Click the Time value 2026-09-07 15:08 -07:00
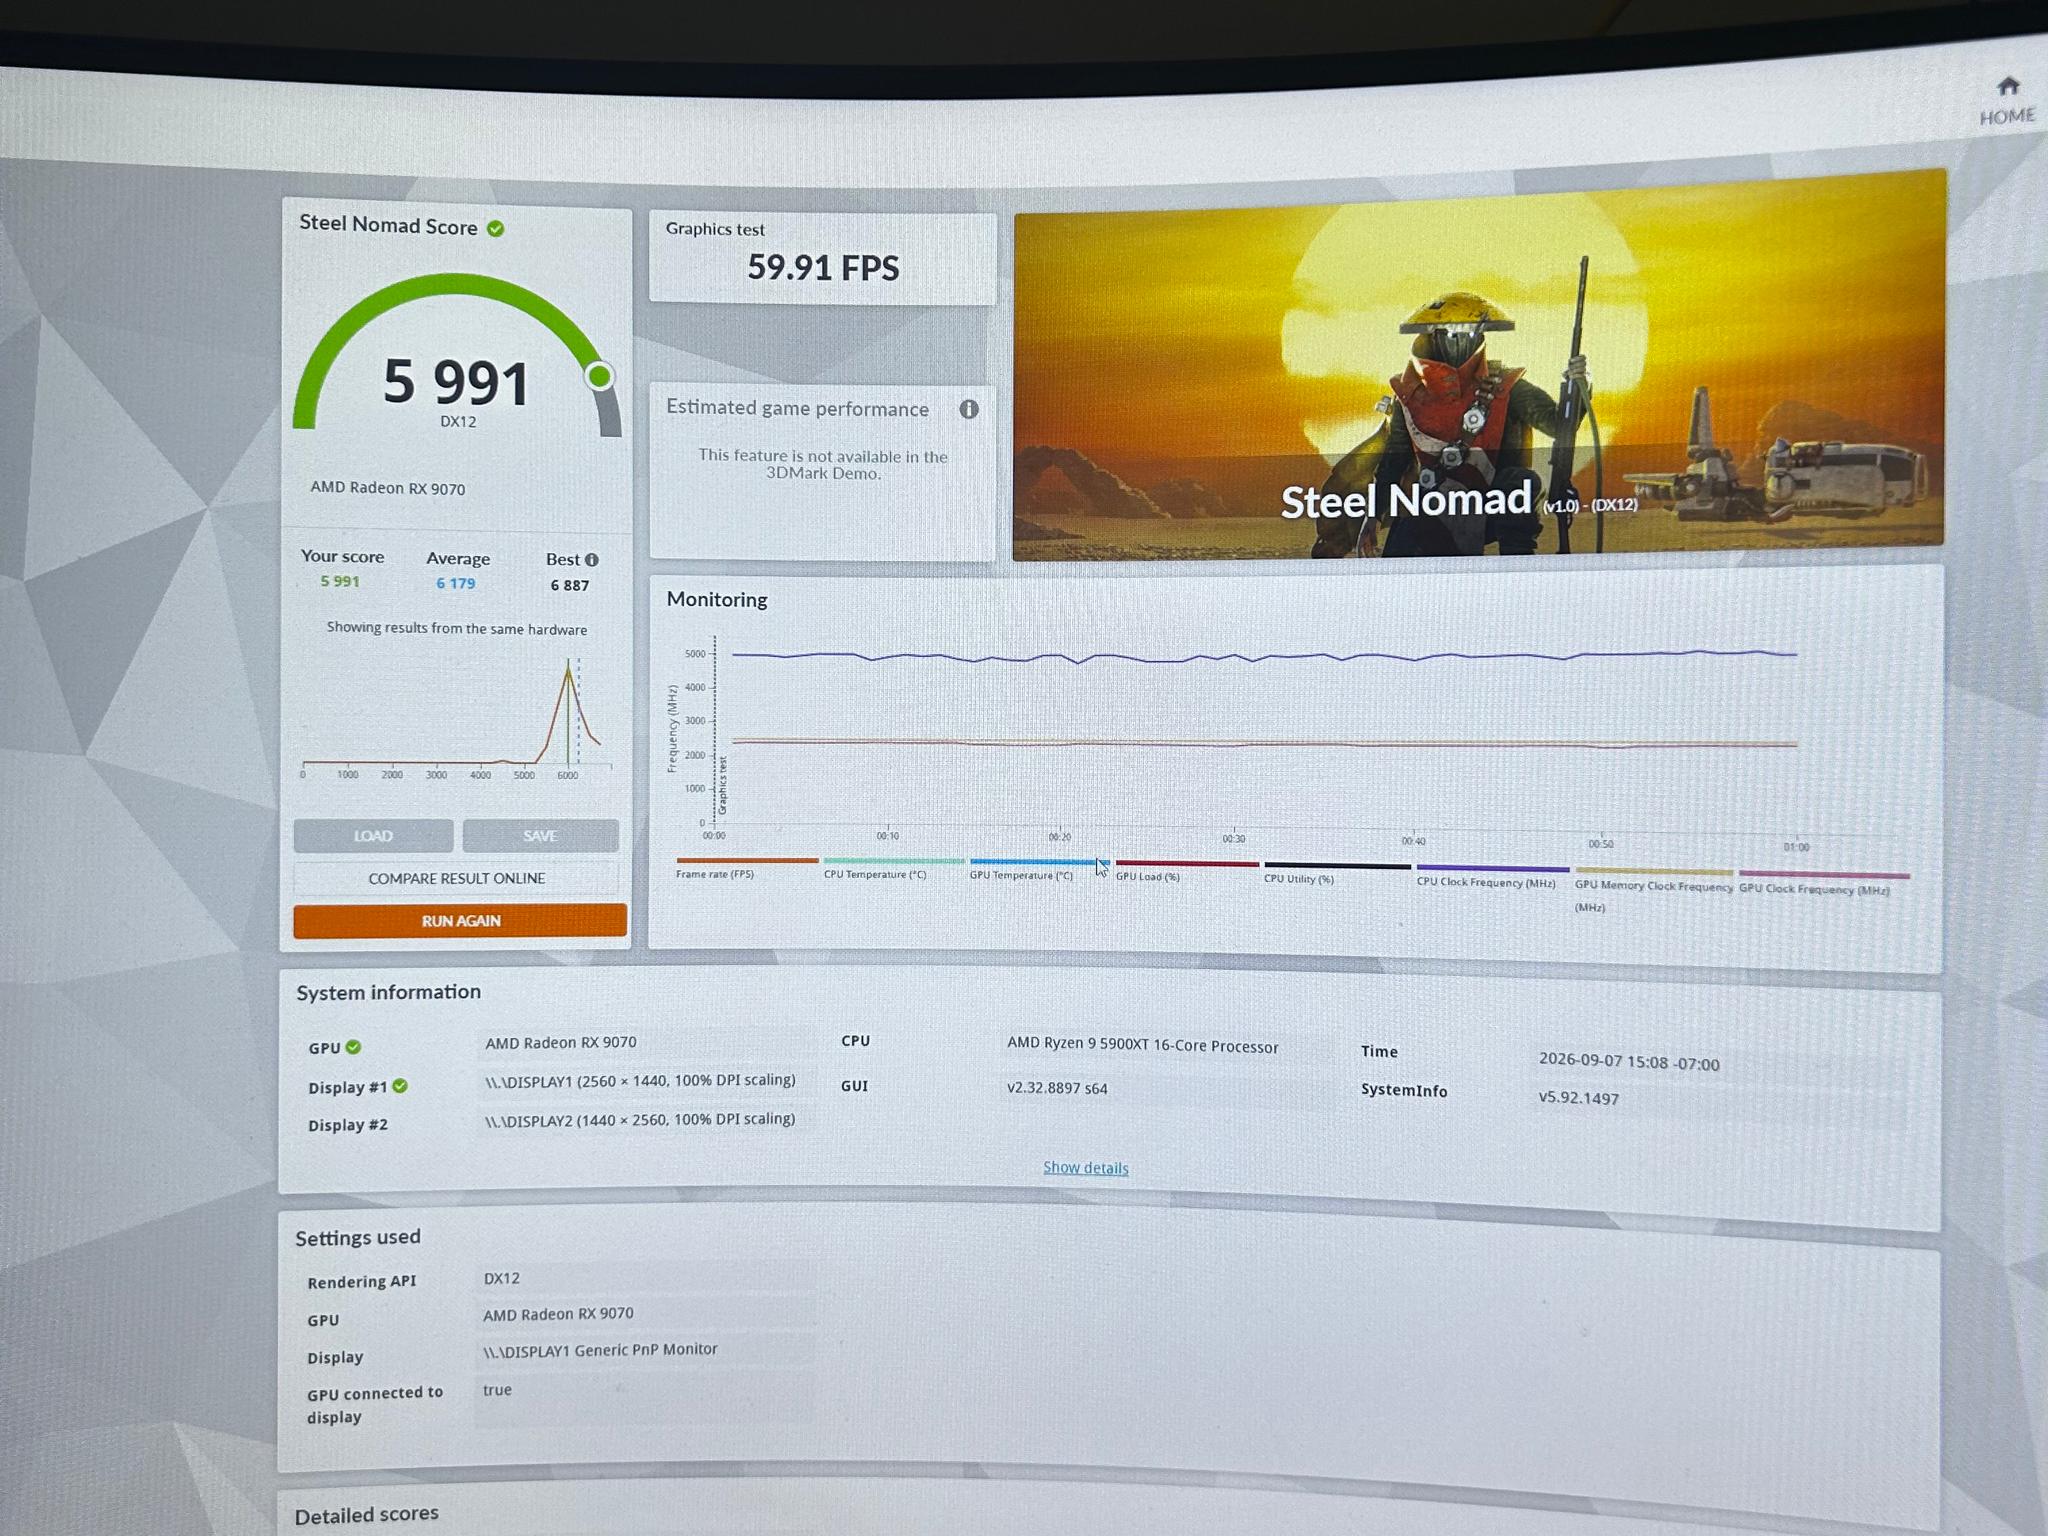Image resolution: width=2048 pixels, height=1536 pixels. pyautogui.click(x=1629, y=1062)
